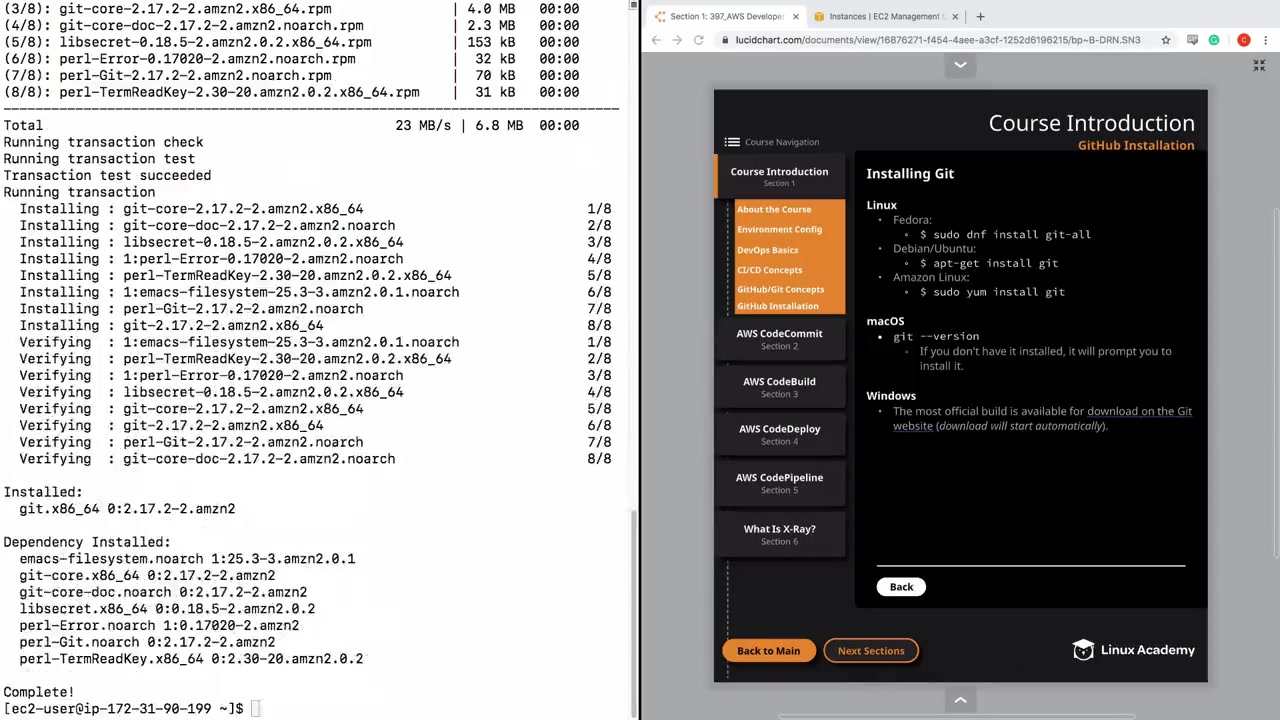Click the grey extension icon beside the star

click(1192, 40)
